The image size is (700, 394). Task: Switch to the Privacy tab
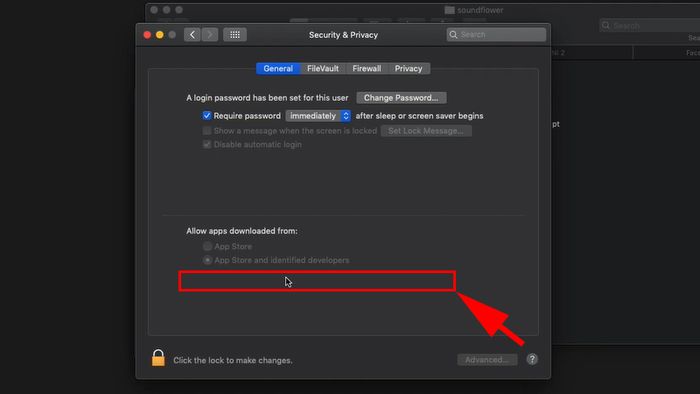pos(408,68)
